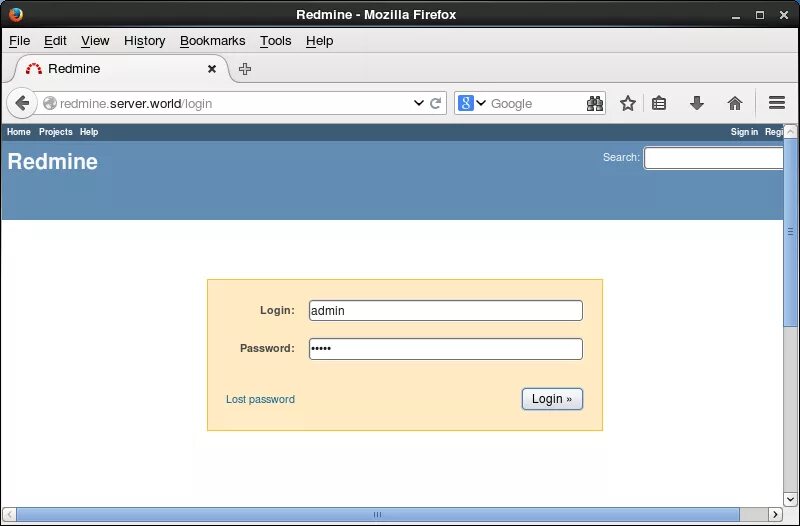The image size is (800, 526).
Task: Open the Help menu in the menu bar
Action: [x=319, y=41]
